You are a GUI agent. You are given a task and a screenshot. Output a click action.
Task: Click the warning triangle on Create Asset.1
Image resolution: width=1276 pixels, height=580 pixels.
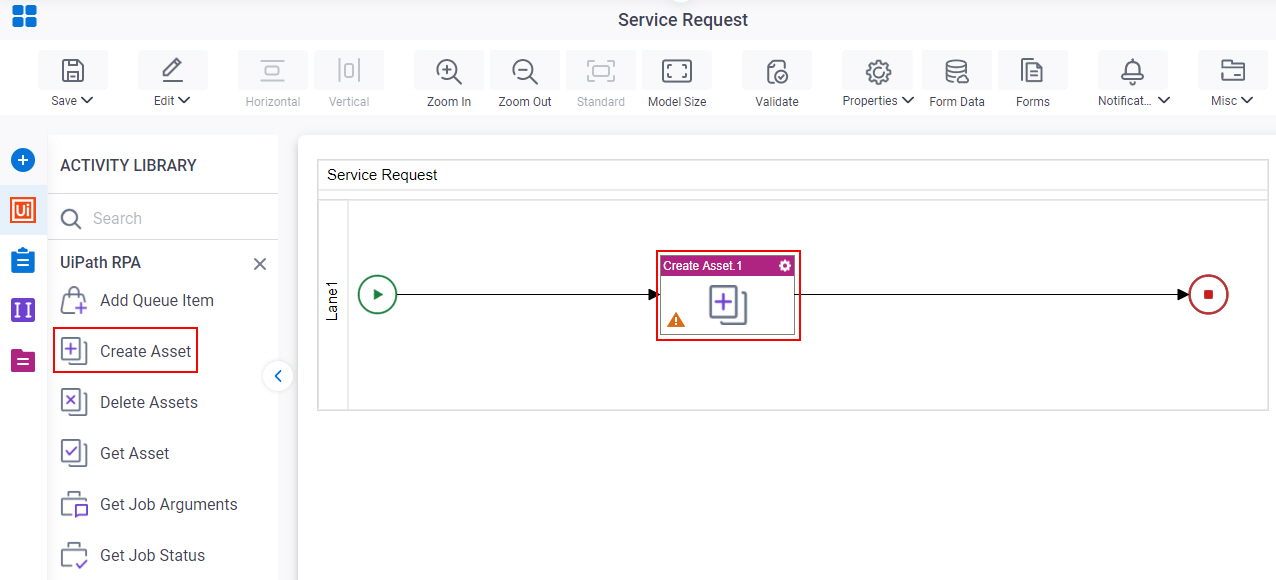tap(676, 320)
